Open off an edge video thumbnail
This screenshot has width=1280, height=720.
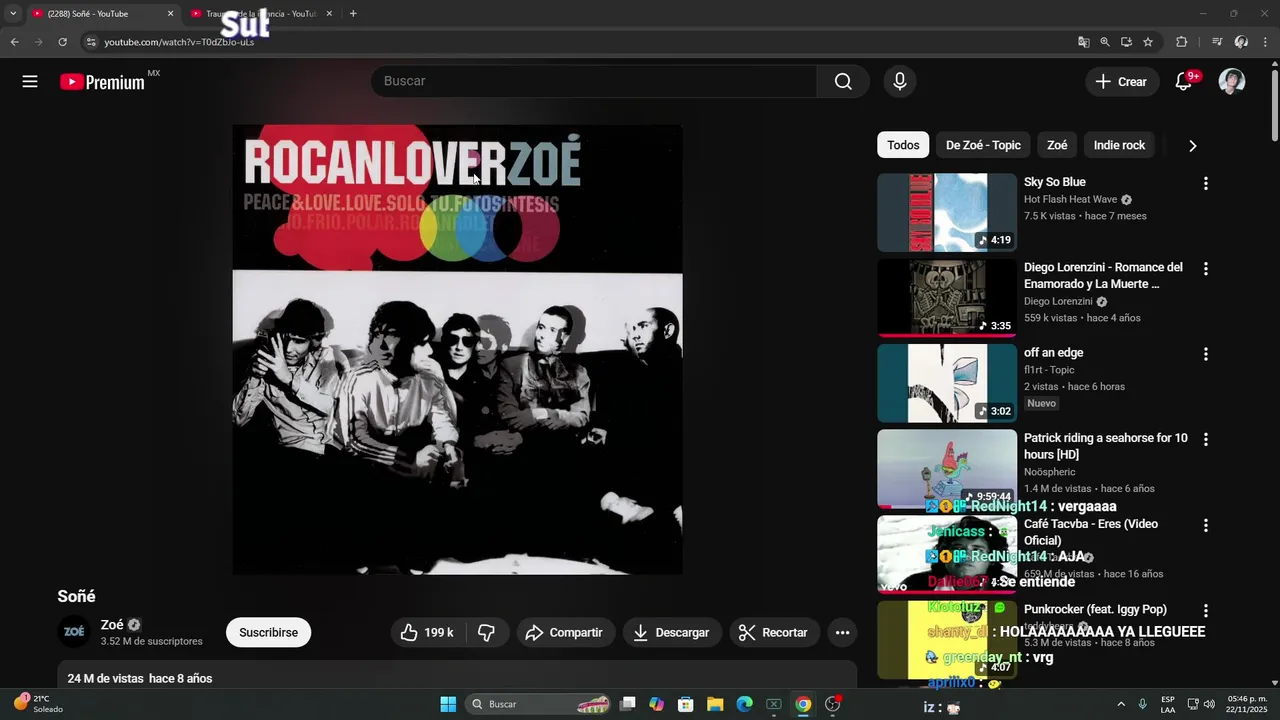coord(947,383)
